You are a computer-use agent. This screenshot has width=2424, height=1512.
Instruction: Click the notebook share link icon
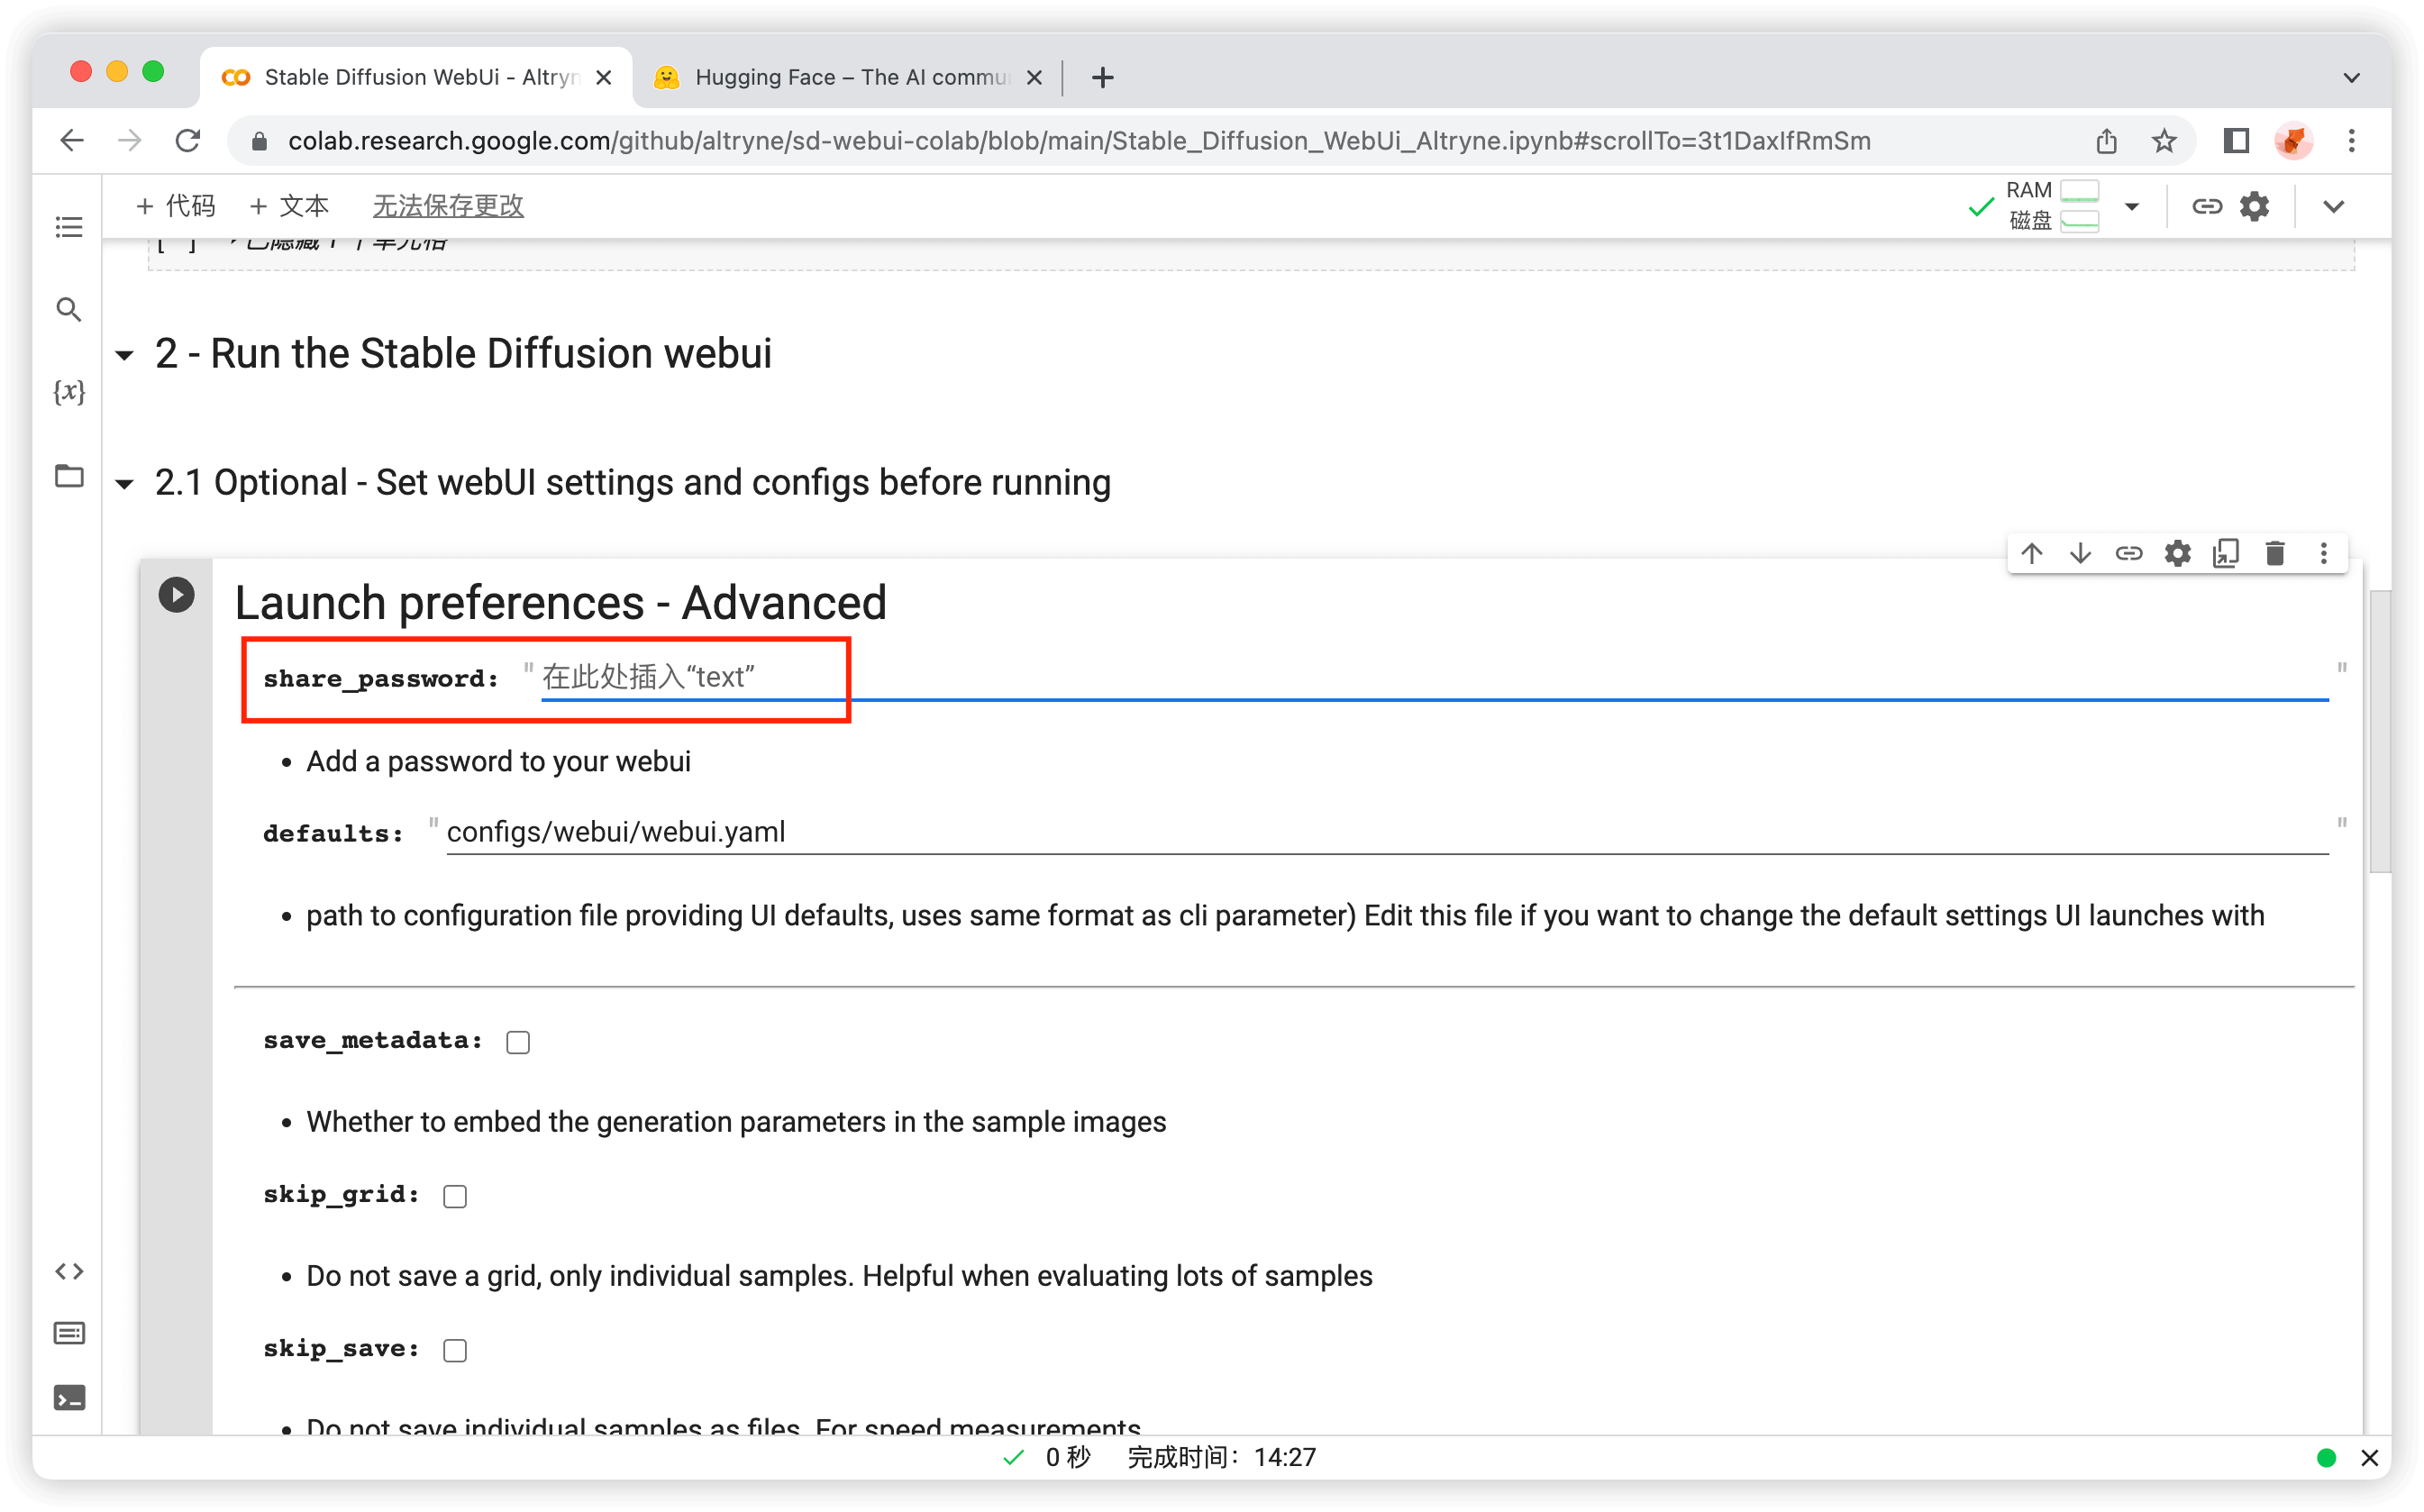(2207, 206)
